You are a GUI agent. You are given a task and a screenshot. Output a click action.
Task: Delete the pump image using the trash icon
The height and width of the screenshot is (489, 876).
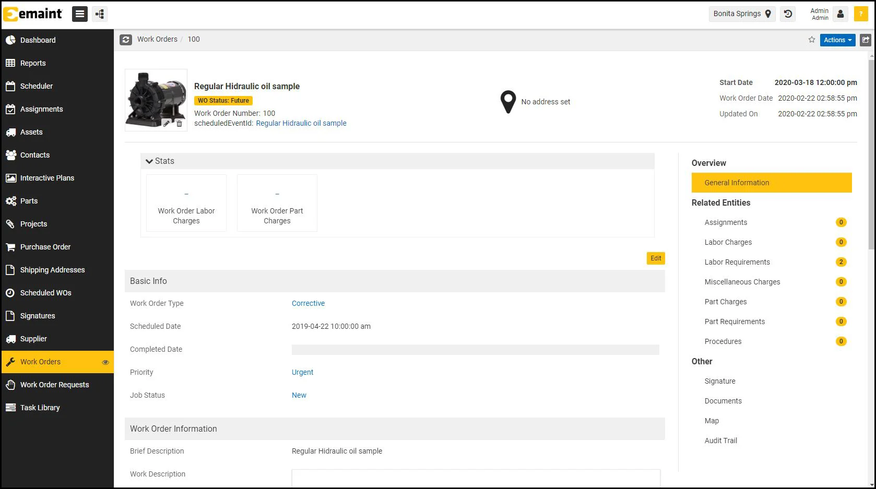(180, 124)
